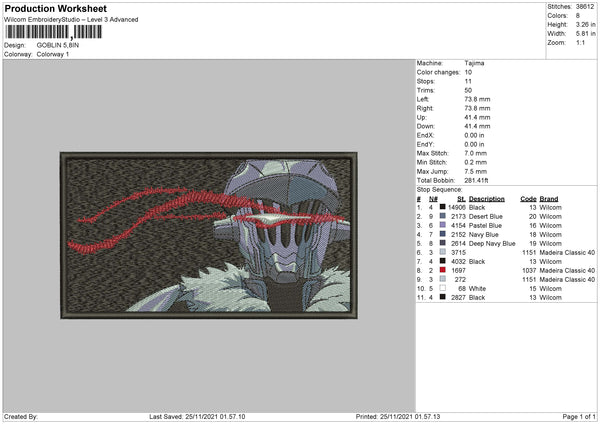
Task: Click the embroidered Goblin patch design preview
Action: point(209,235)
